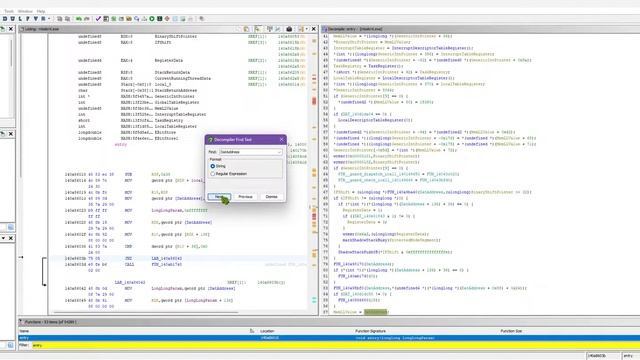Click the blue magnifier toolbar icon
Viewport: 640px width, 360px height.
(x=137, y=19)
